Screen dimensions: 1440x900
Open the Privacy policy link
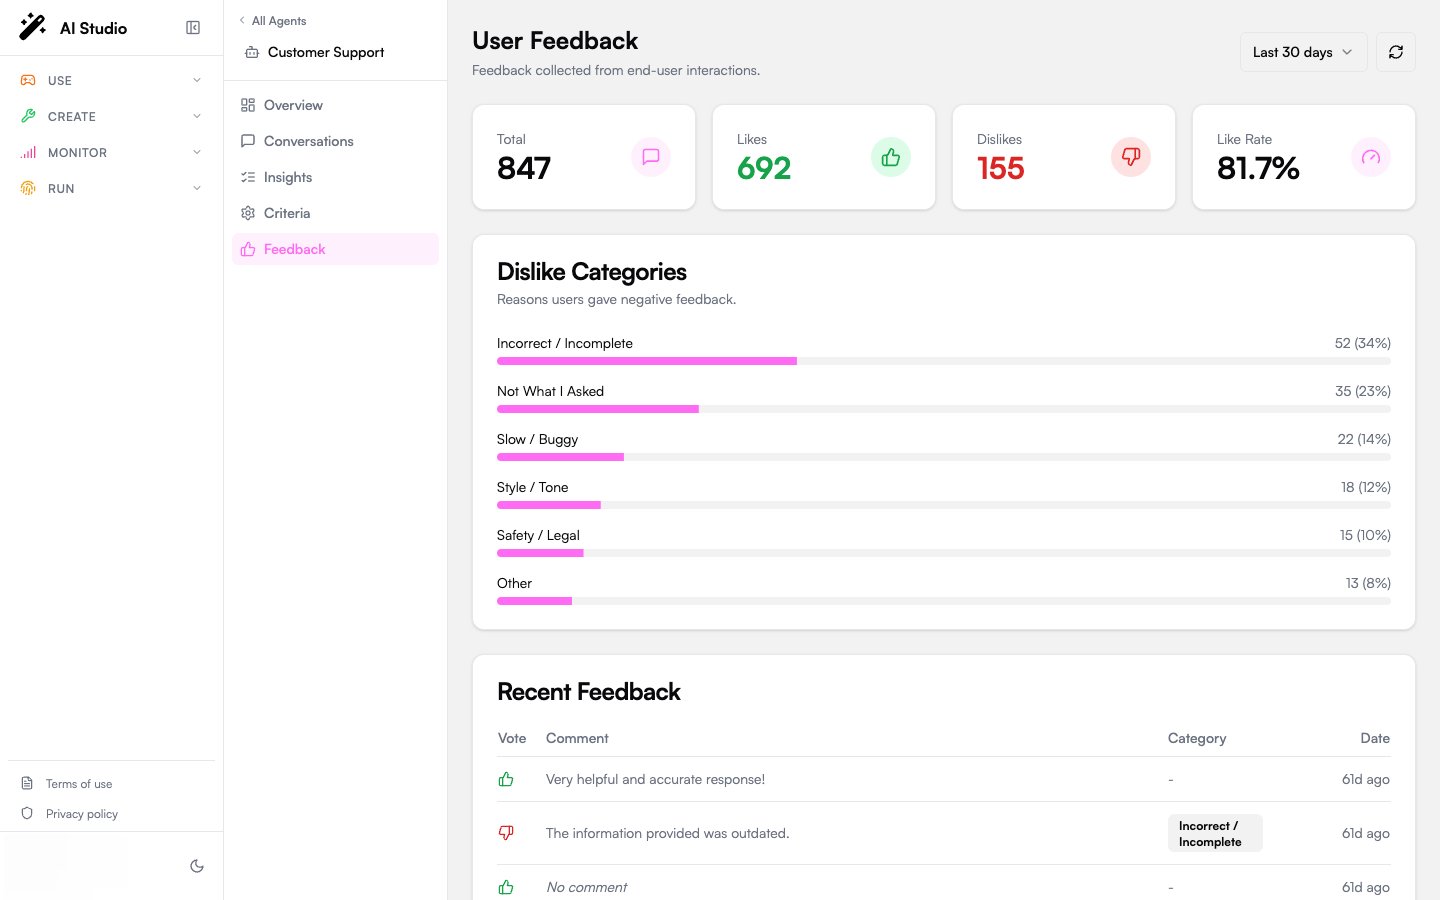click(x=82, y=814)
